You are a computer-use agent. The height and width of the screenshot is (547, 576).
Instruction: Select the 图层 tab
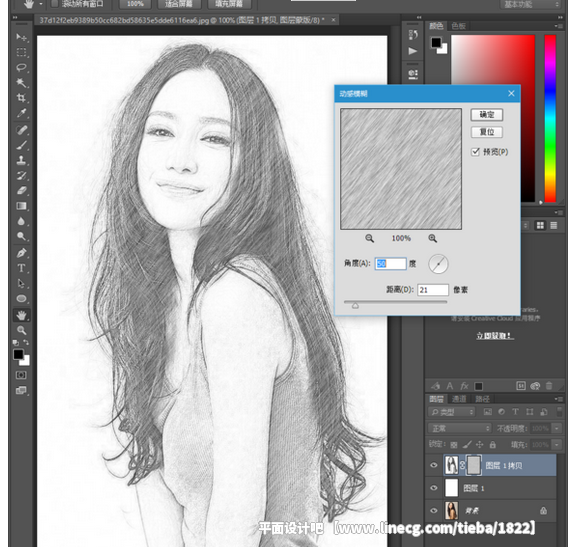pyautogui.click(x=436, y=399)
